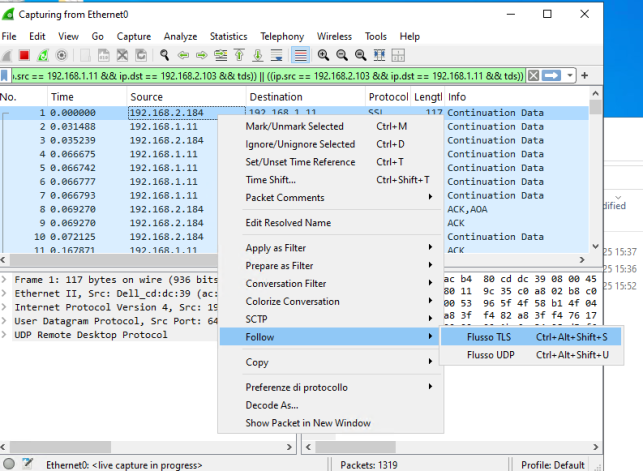Clear the display filter expression

point(533,76)
